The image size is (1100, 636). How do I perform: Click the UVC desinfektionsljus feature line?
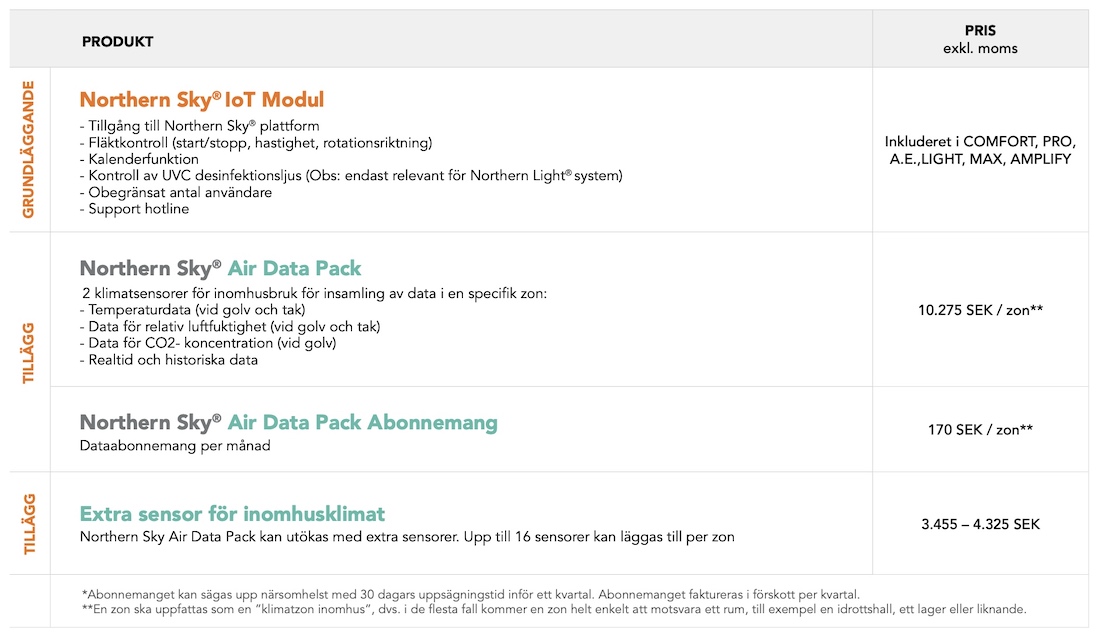[x=351, y=176]
